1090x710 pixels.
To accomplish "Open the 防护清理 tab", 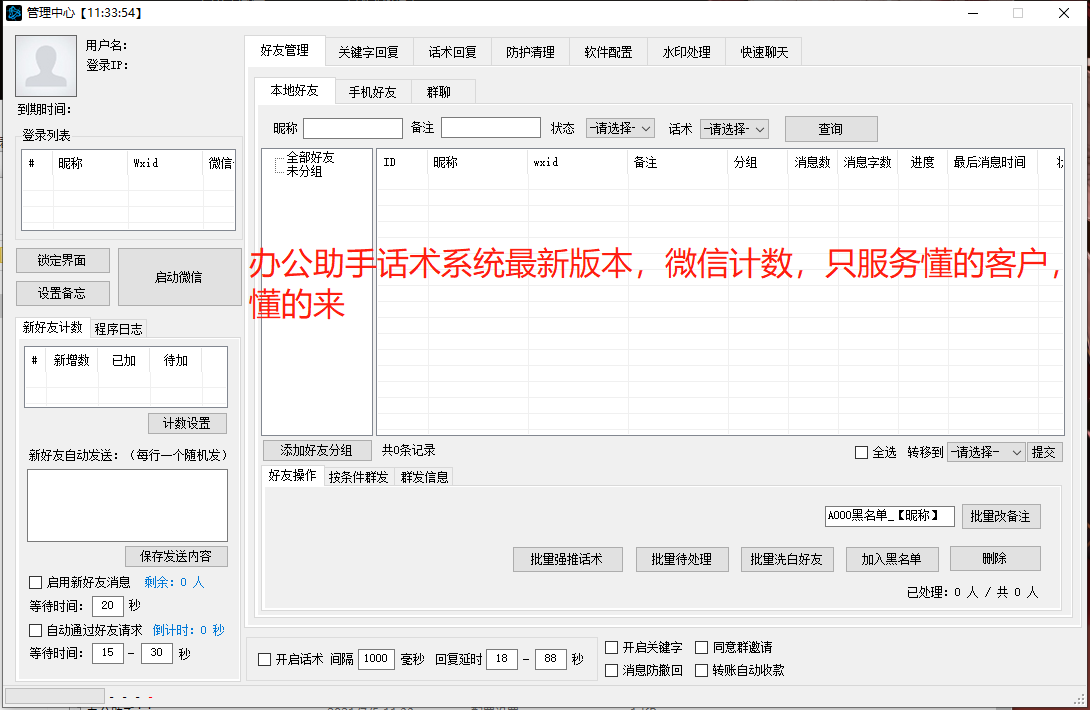I will point(530,52).
